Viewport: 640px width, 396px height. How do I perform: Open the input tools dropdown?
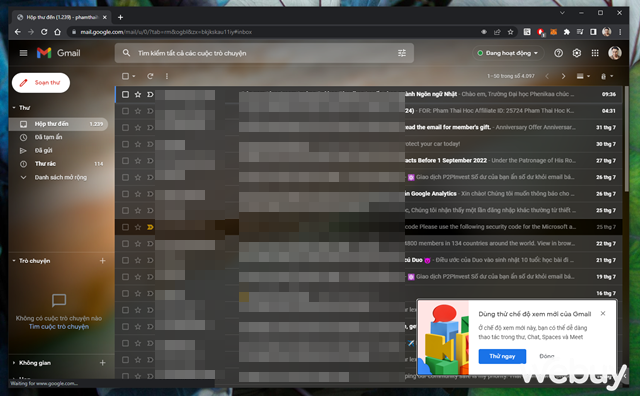click(x=607, y=76)
